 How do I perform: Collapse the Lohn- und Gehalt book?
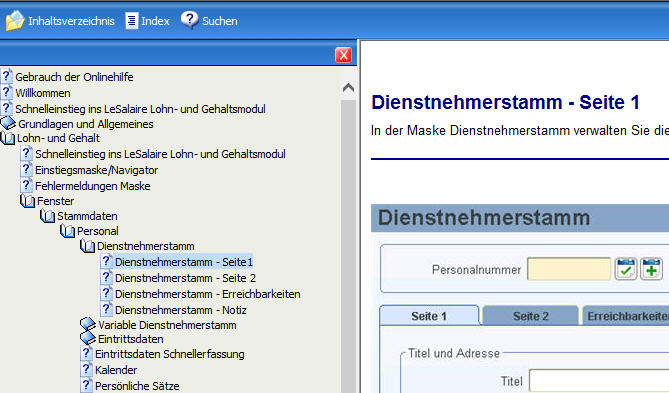coord(8,138)
